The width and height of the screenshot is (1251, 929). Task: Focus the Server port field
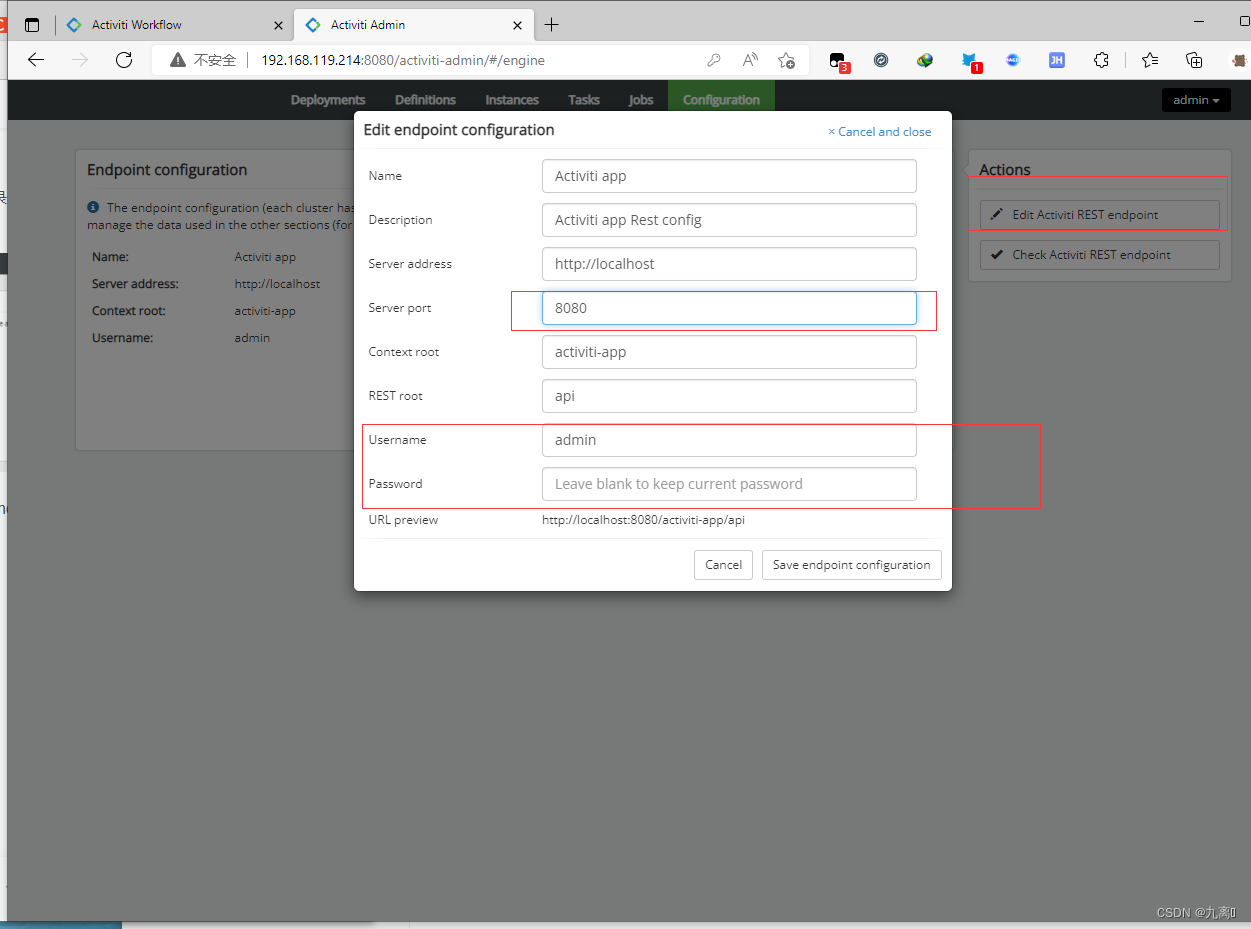[729, 308]
